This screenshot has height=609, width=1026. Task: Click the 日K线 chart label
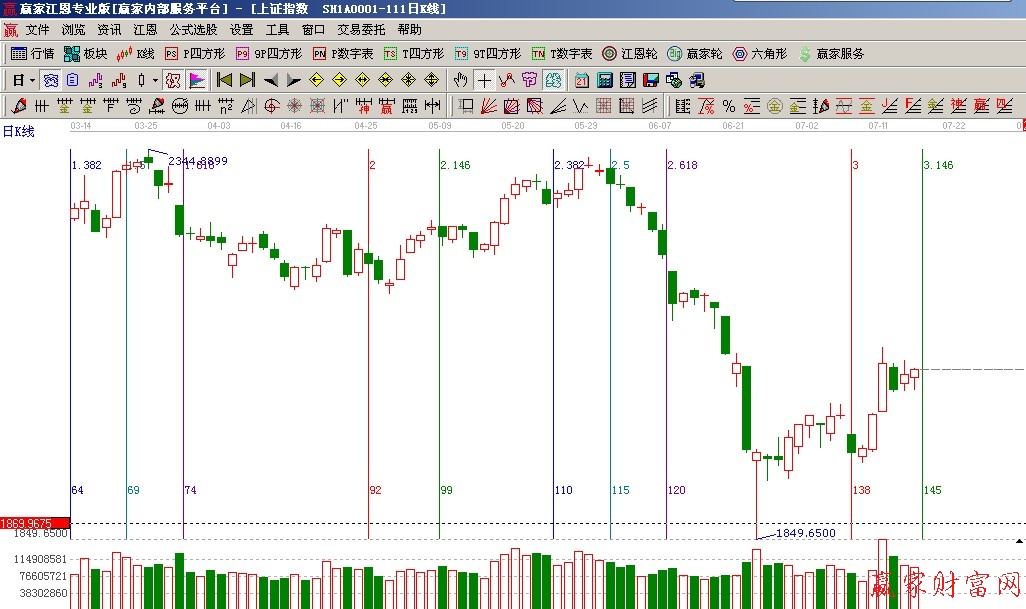[x=18, y=131]
